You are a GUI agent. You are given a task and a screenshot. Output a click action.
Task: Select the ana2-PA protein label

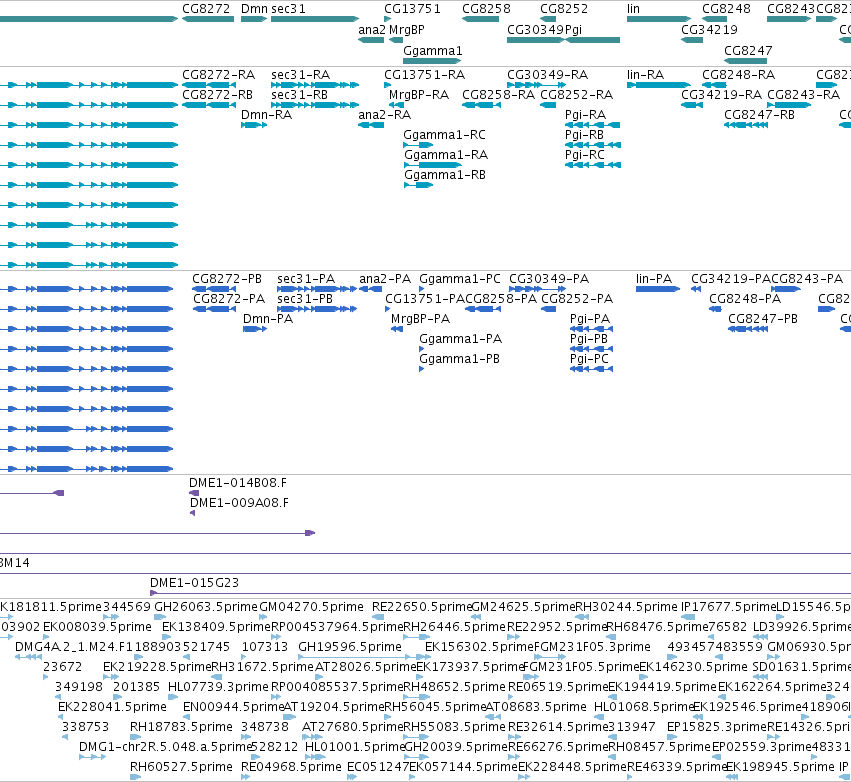[385, 279]
